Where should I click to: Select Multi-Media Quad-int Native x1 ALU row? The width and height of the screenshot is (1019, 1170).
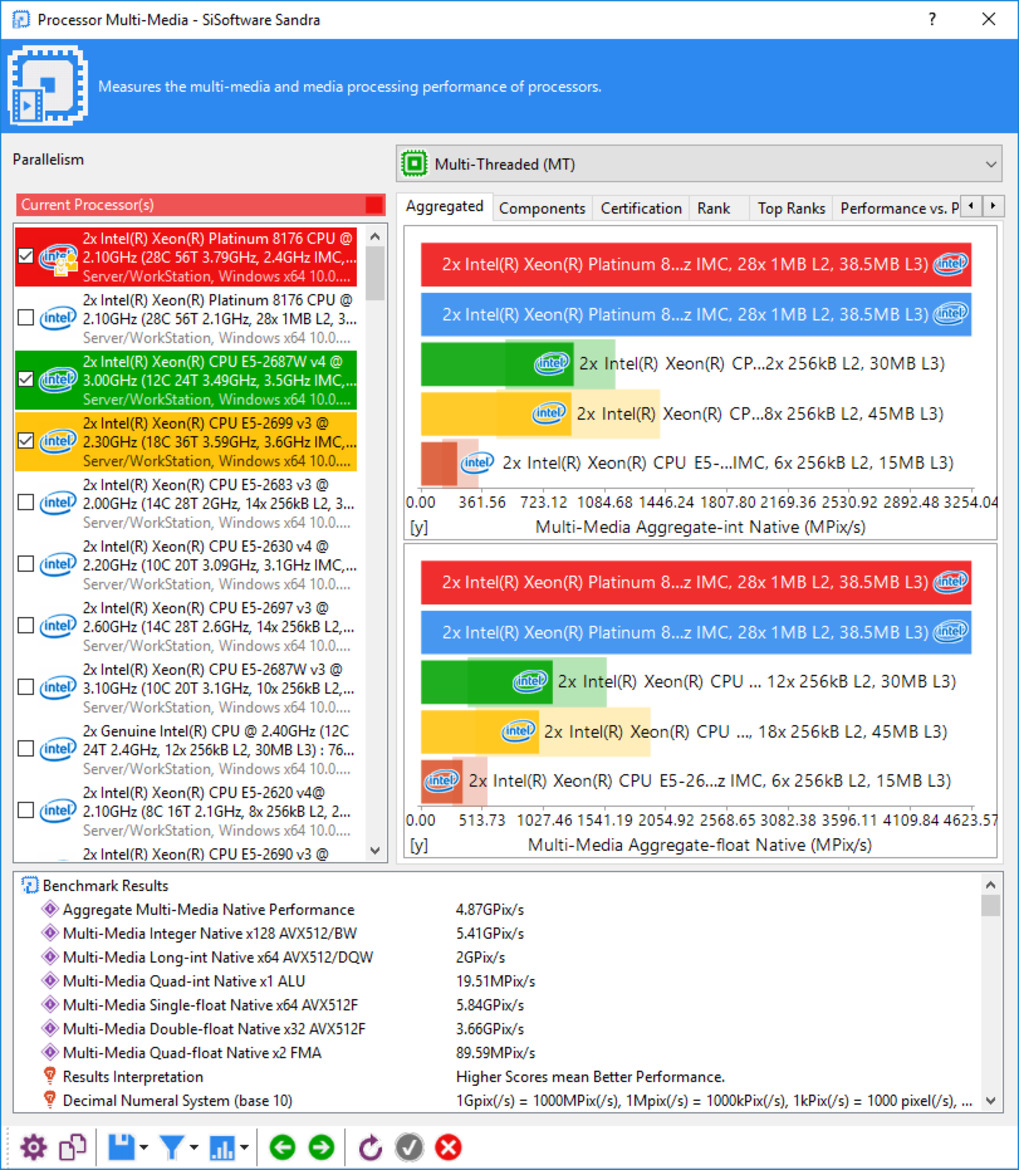click(498, 980)
